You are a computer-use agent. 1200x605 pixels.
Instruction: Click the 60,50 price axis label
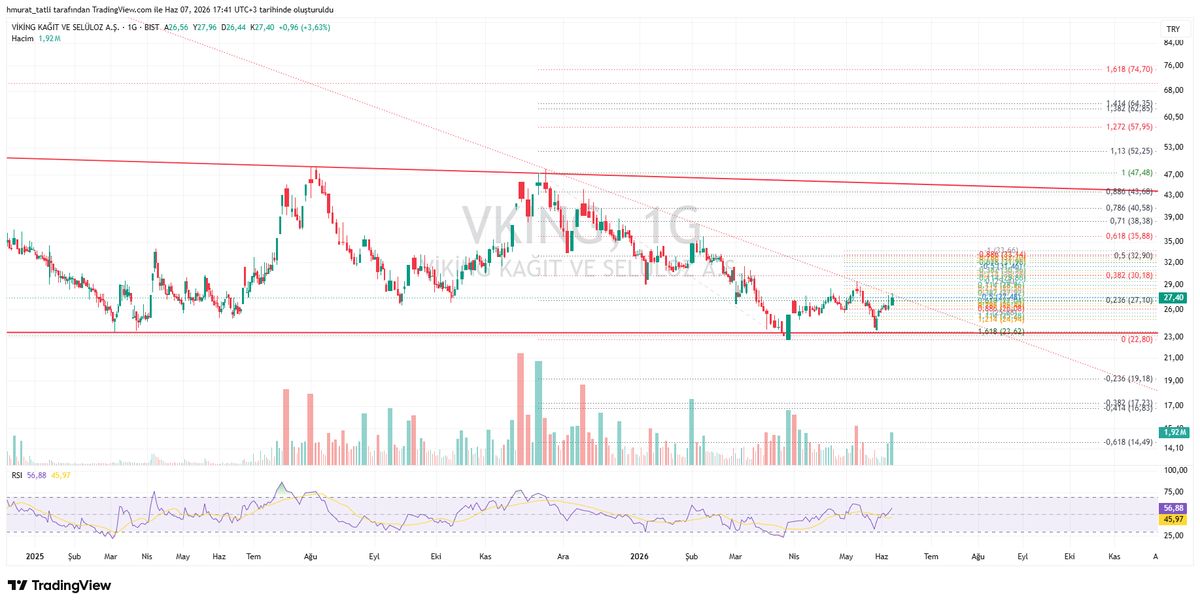pyautogui.click(x=1173, y=118)
